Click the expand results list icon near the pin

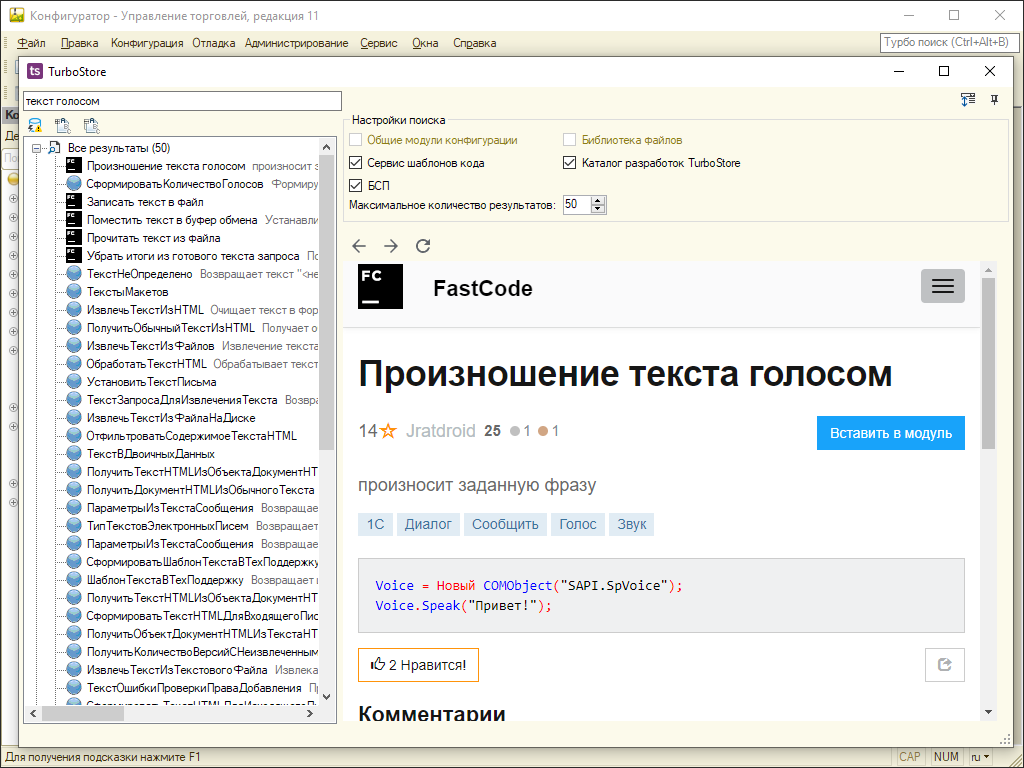point(967,99)
